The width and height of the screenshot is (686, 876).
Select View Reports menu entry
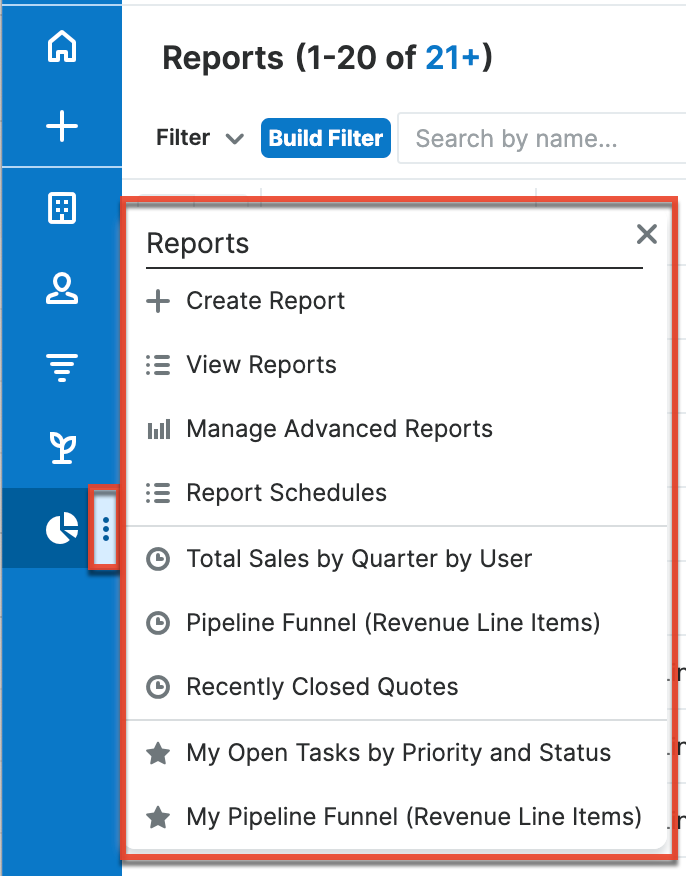click(261, 364)
